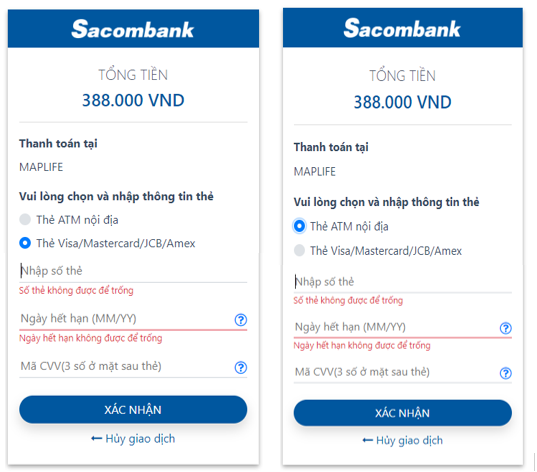Click Nhập số thẻ field in right form

(x=403, y=282)
